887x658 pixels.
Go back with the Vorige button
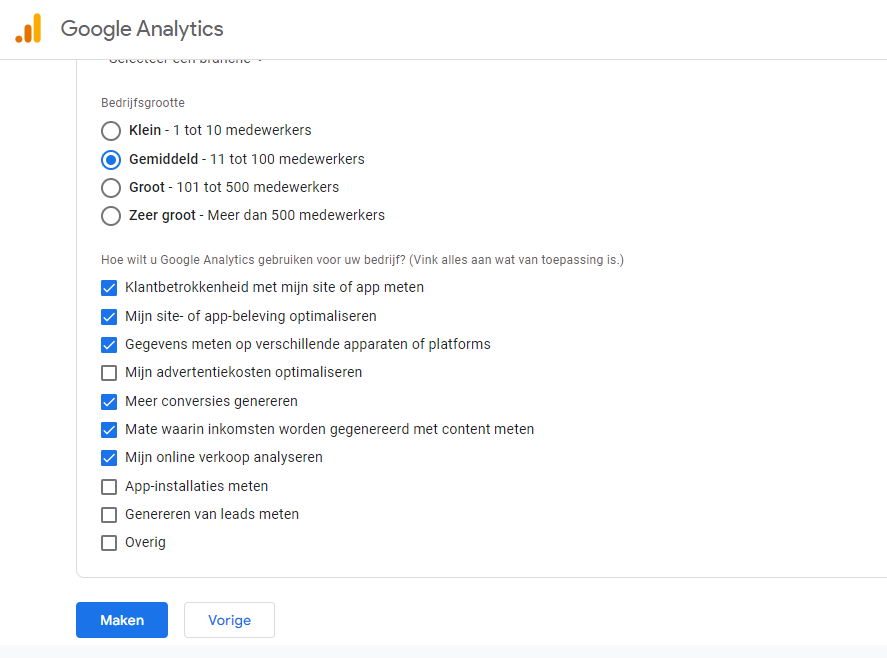[x=230, y=620]
